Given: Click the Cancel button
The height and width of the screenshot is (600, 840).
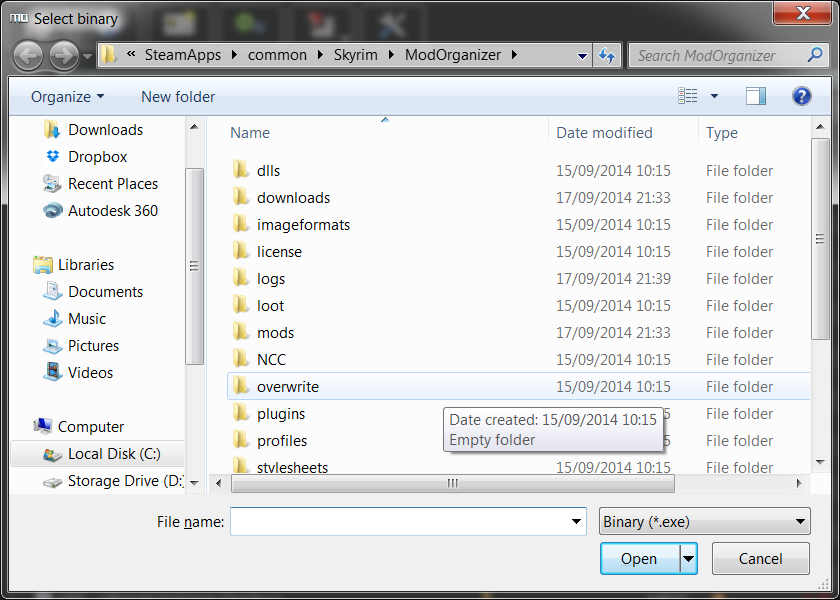Looking at the screenshot, I should (760, 559).
